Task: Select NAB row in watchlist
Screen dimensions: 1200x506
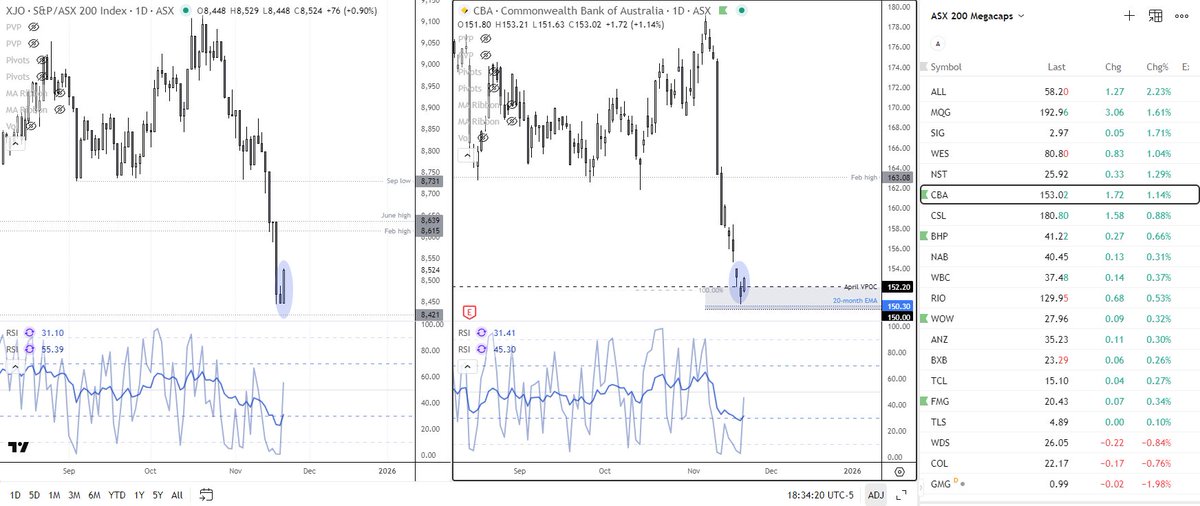Action: pos(1058,256)
